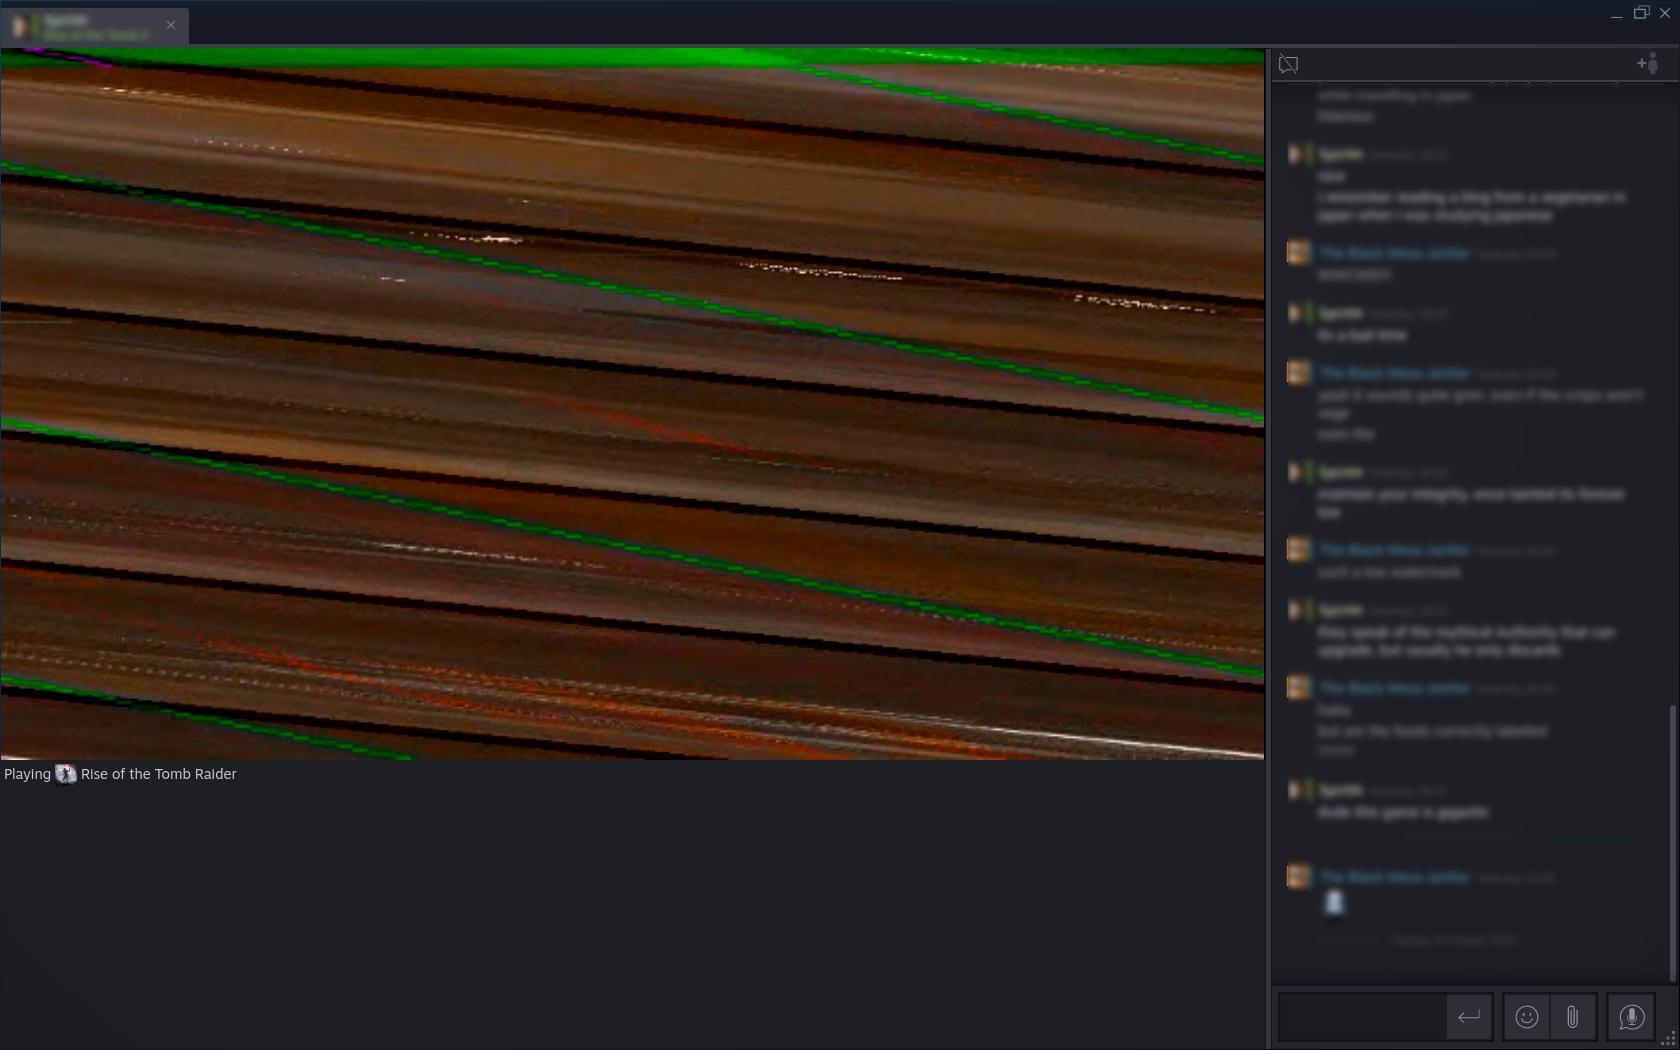The width and height of the screenshot is (1680, 1050).
Task: Click the chat history scrollbar thumb
Action: pyautogui.click(x=1672, y=842)
